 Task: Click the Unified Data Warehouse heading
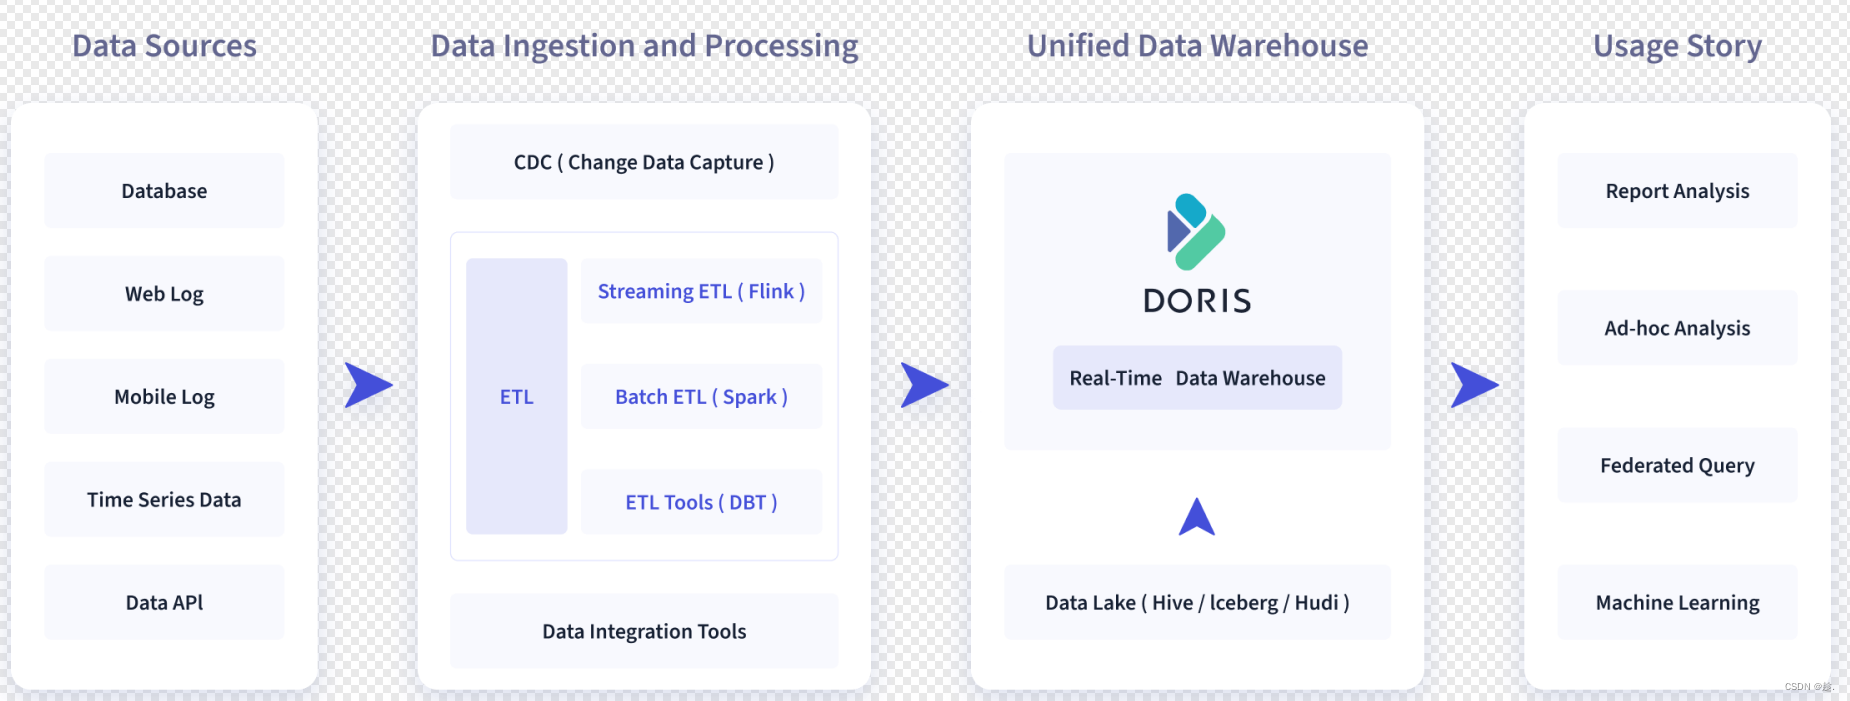pyautogui.click(x=1197, y=46)
